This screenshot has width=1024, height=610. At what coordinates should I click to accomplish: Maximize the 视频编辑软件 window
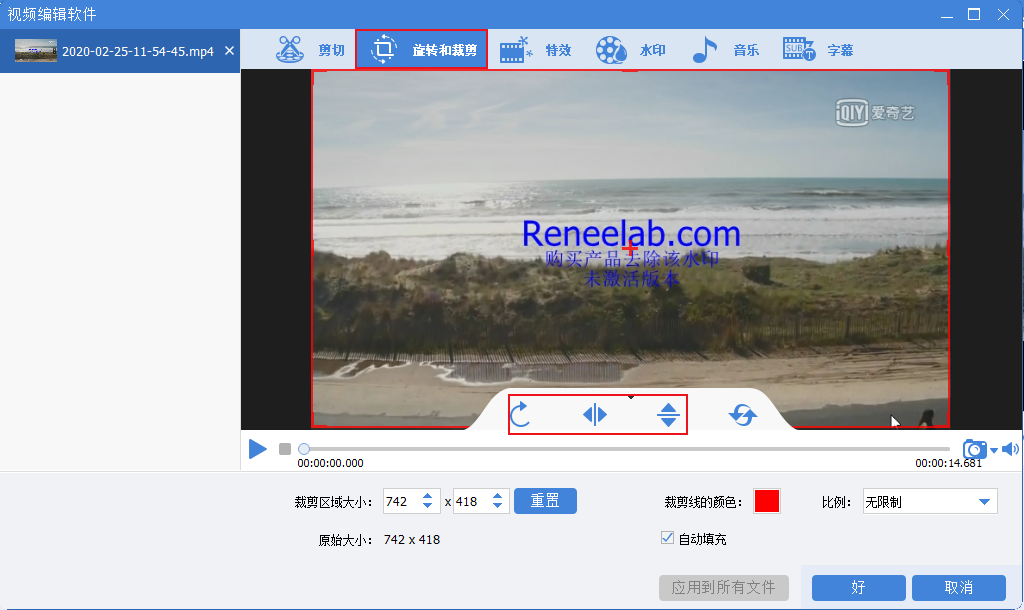click(974, 14)
